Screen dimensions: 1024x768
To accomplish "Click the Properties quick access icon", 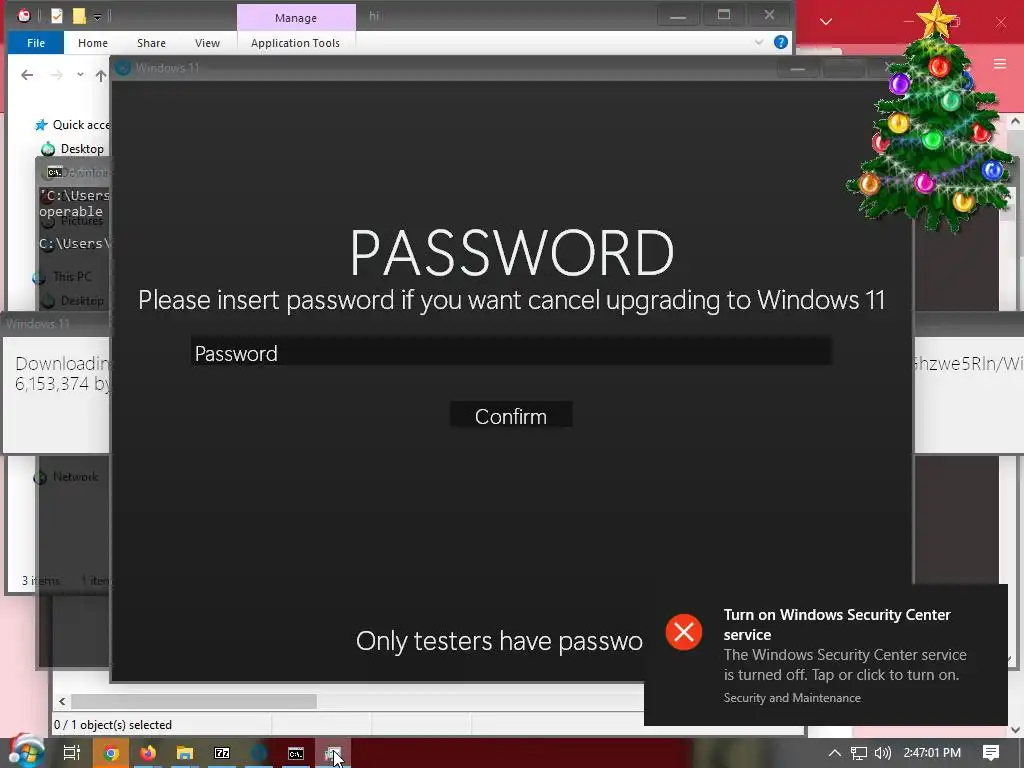I will 57,16.
